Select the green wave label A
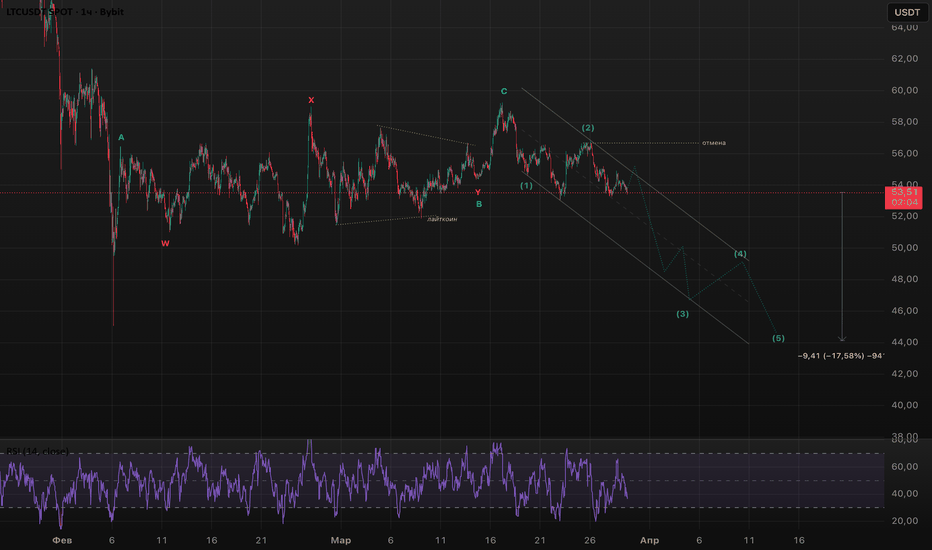 121,137
